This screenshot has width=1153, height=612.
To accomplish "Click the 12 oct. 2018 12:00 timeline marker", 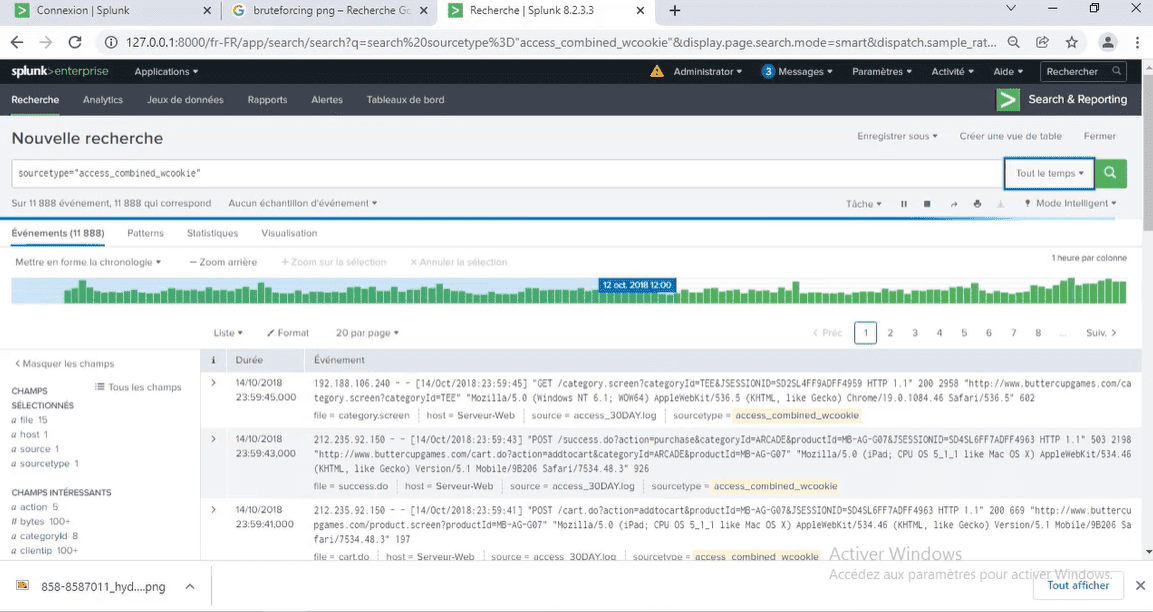I will (x=637, y=285).
